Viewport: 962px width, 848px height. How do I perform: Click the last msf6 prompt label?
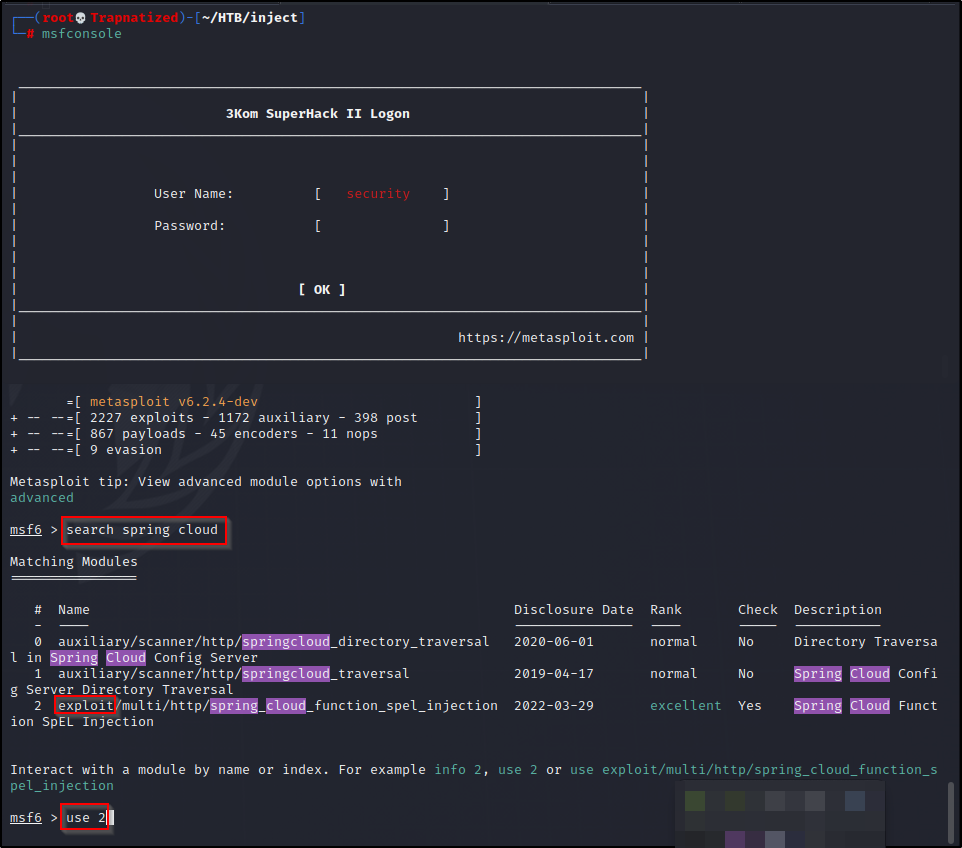26,818
